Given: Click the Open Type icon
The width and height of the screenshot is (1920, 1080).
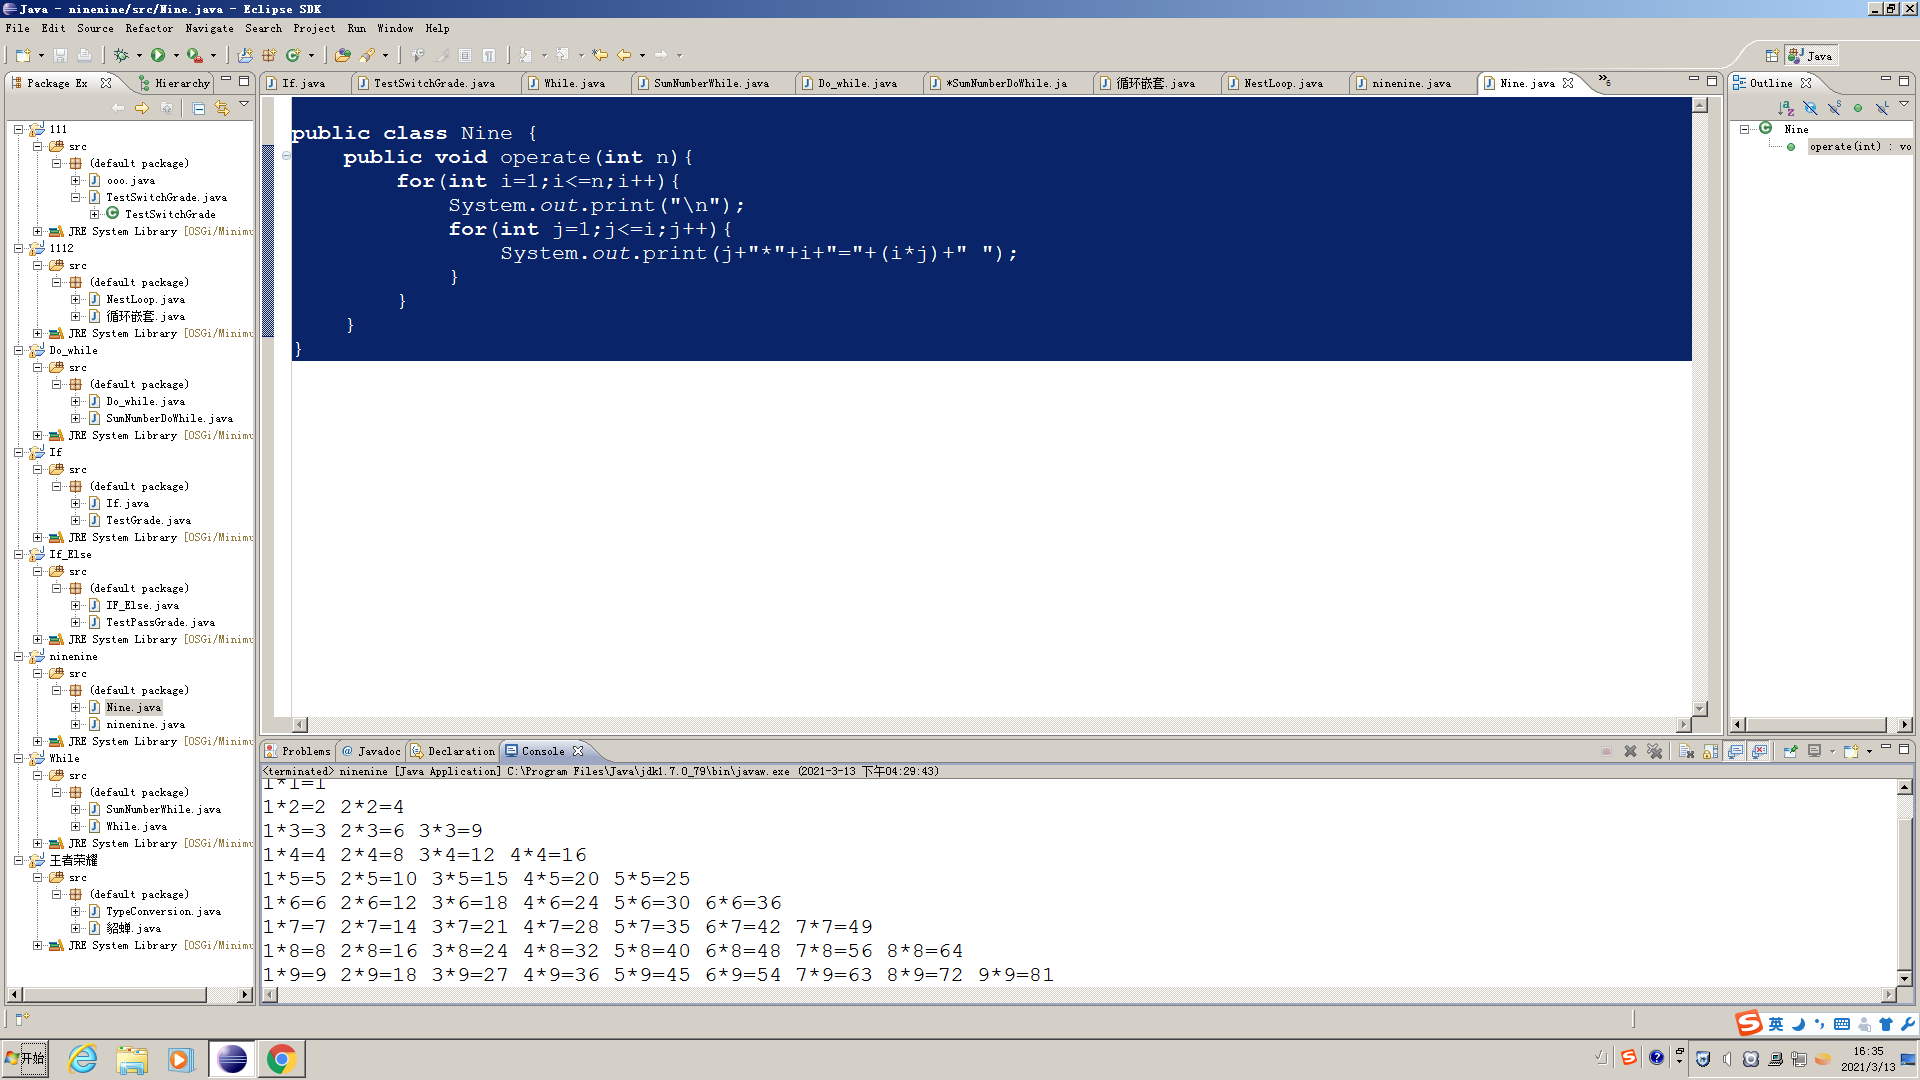Looking at the screenshot, I should pos(343,55).
